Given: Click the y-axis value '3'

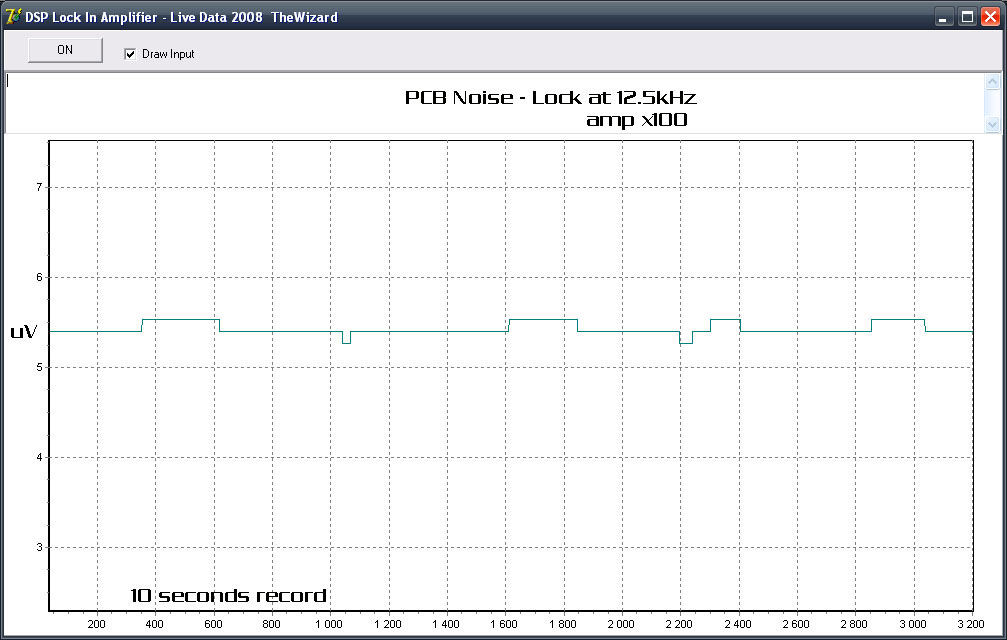Looking at the screenshot, I should tap(39, 548).
